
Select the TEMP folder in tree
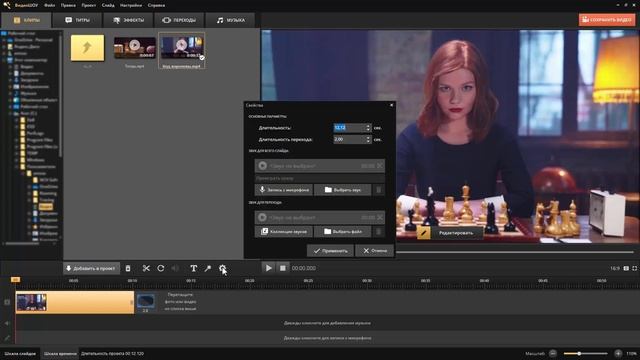(32, 153)
